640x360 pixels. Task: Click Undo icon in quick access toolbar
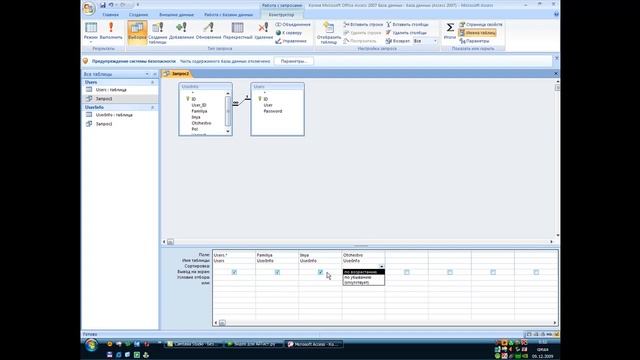click(x=111, y=5)
